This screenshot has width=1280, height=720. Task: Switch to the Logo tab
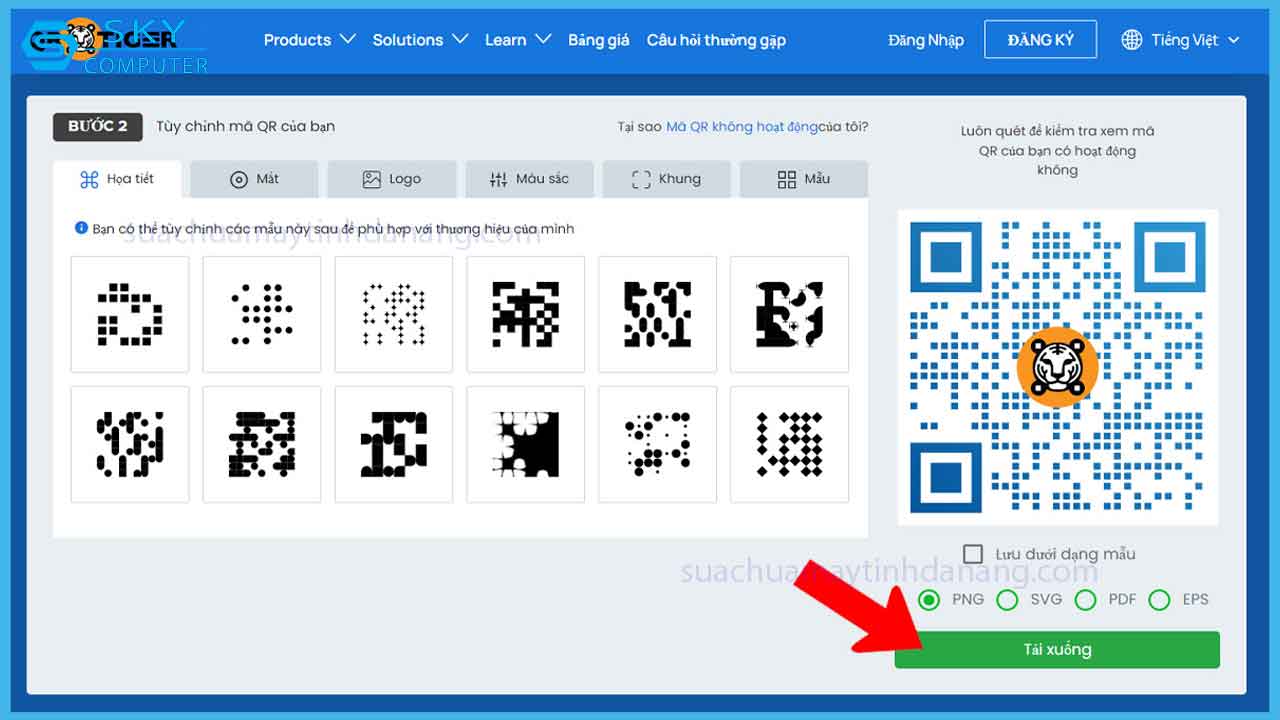click(391, 179)
